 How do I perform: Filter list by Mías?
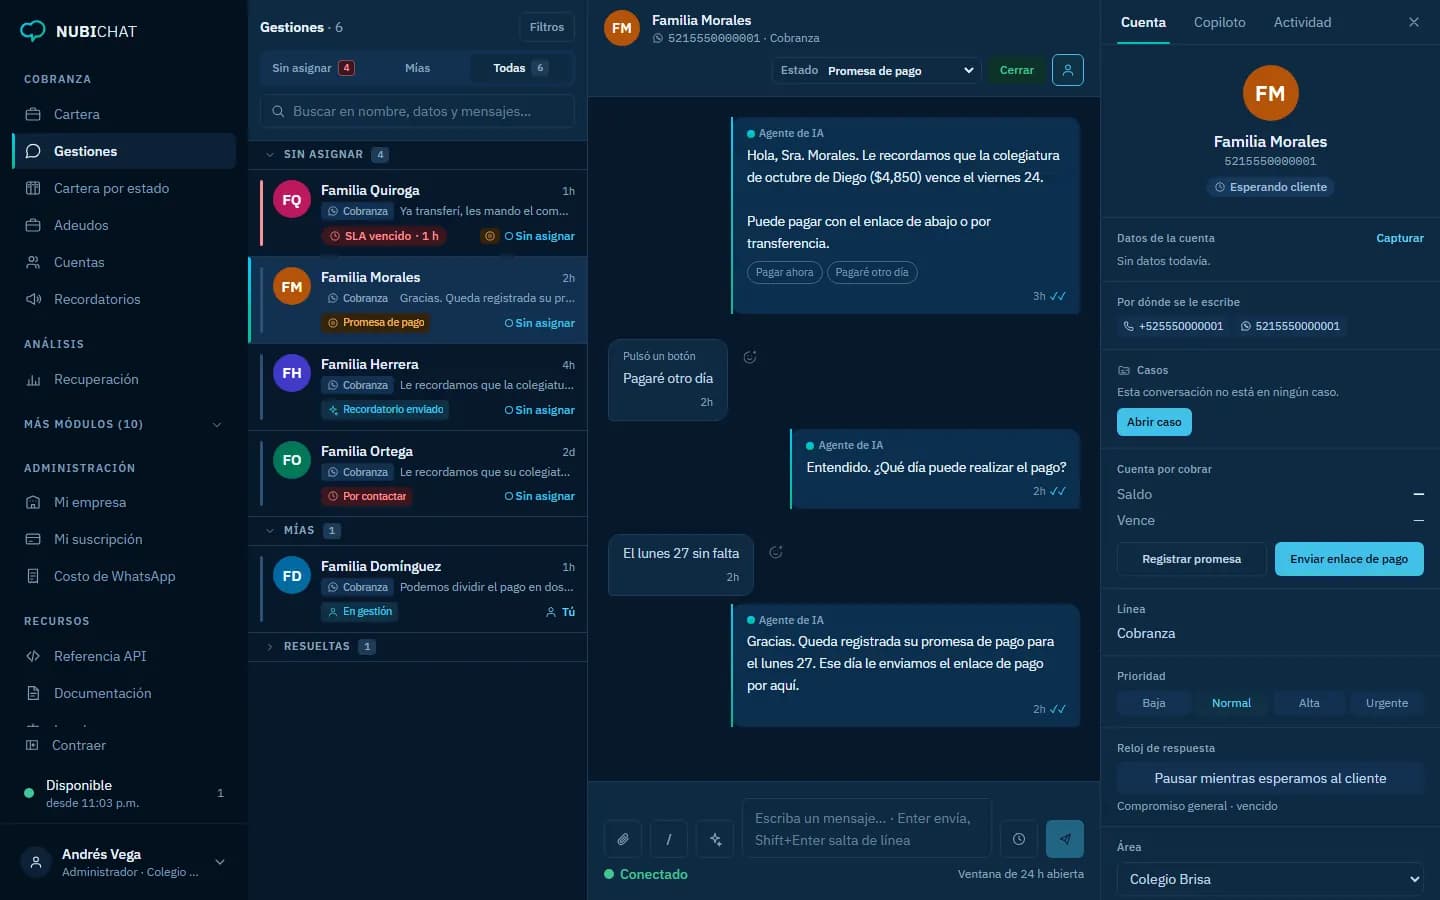417,68
